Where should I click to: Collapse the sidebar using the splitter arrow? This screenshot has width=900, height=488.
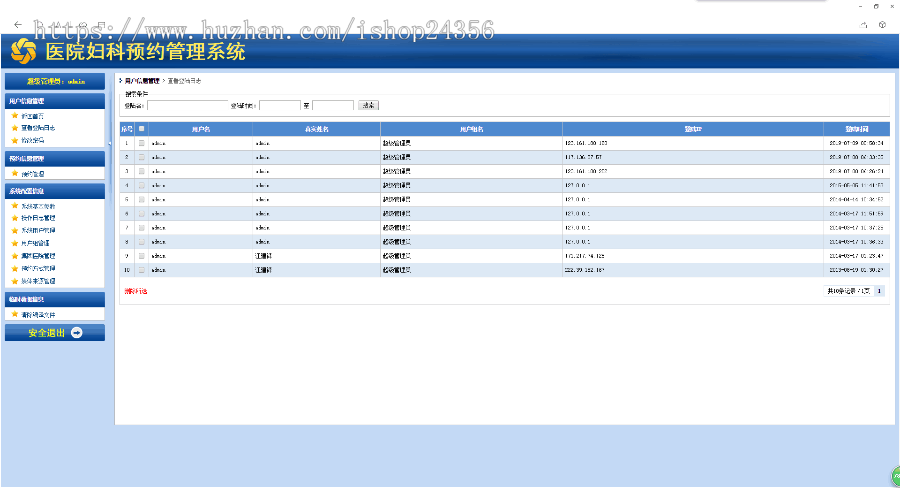click(x=110, y=144)
